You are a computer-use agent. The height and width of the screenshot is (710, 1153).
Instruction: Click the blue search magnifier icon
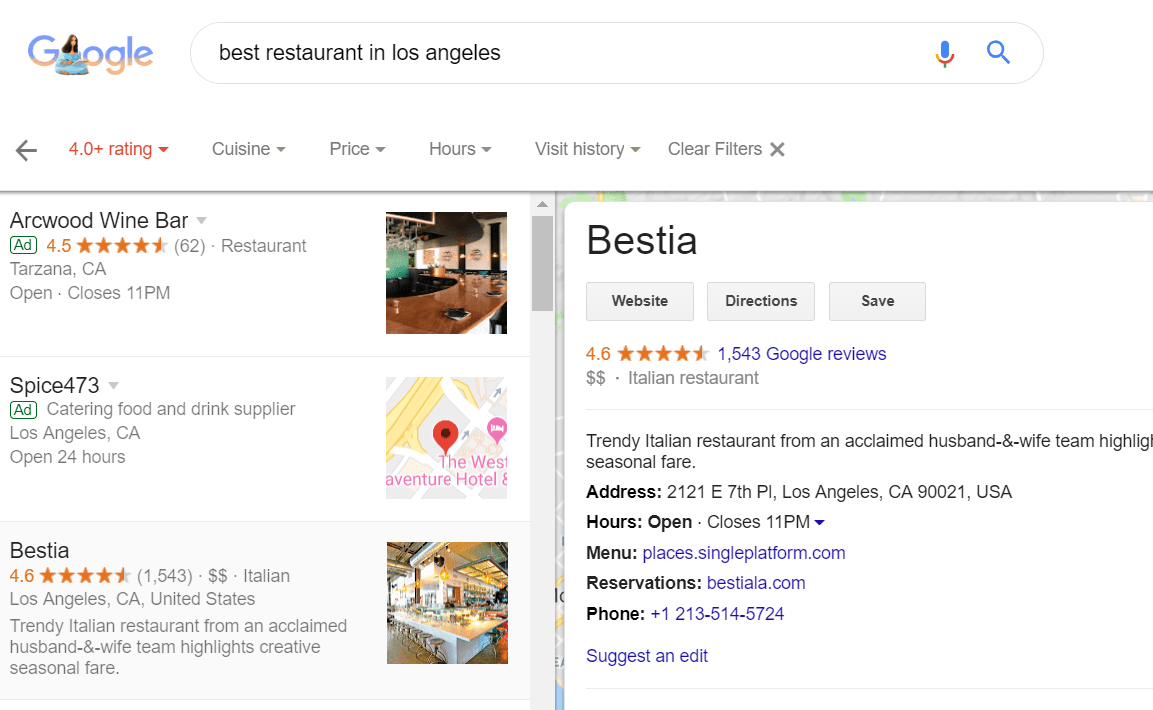pyautogui.click(x=998, y=52)
